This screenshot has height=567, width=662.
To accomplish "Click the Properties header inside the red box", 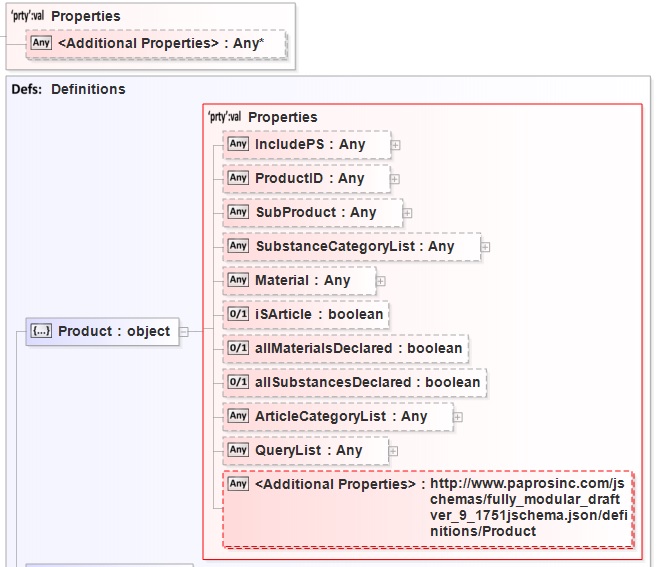I will (282, 117).
